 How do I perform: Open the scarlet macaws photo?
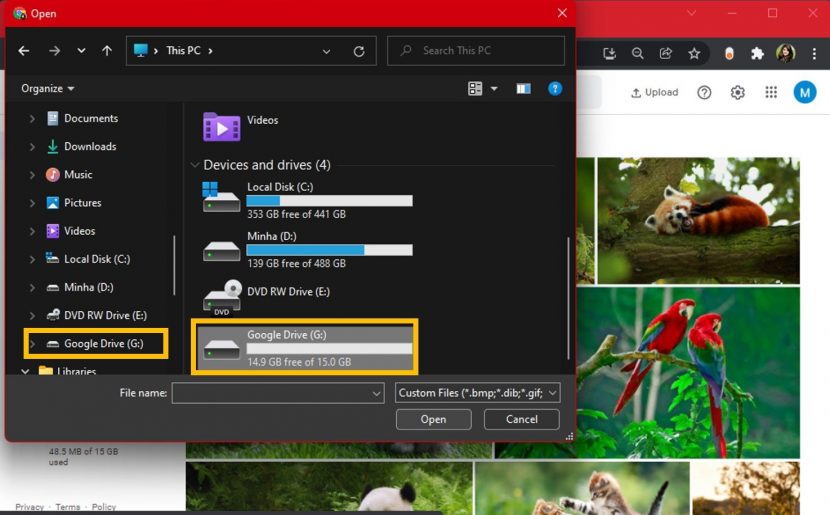[x=688, y=373]
